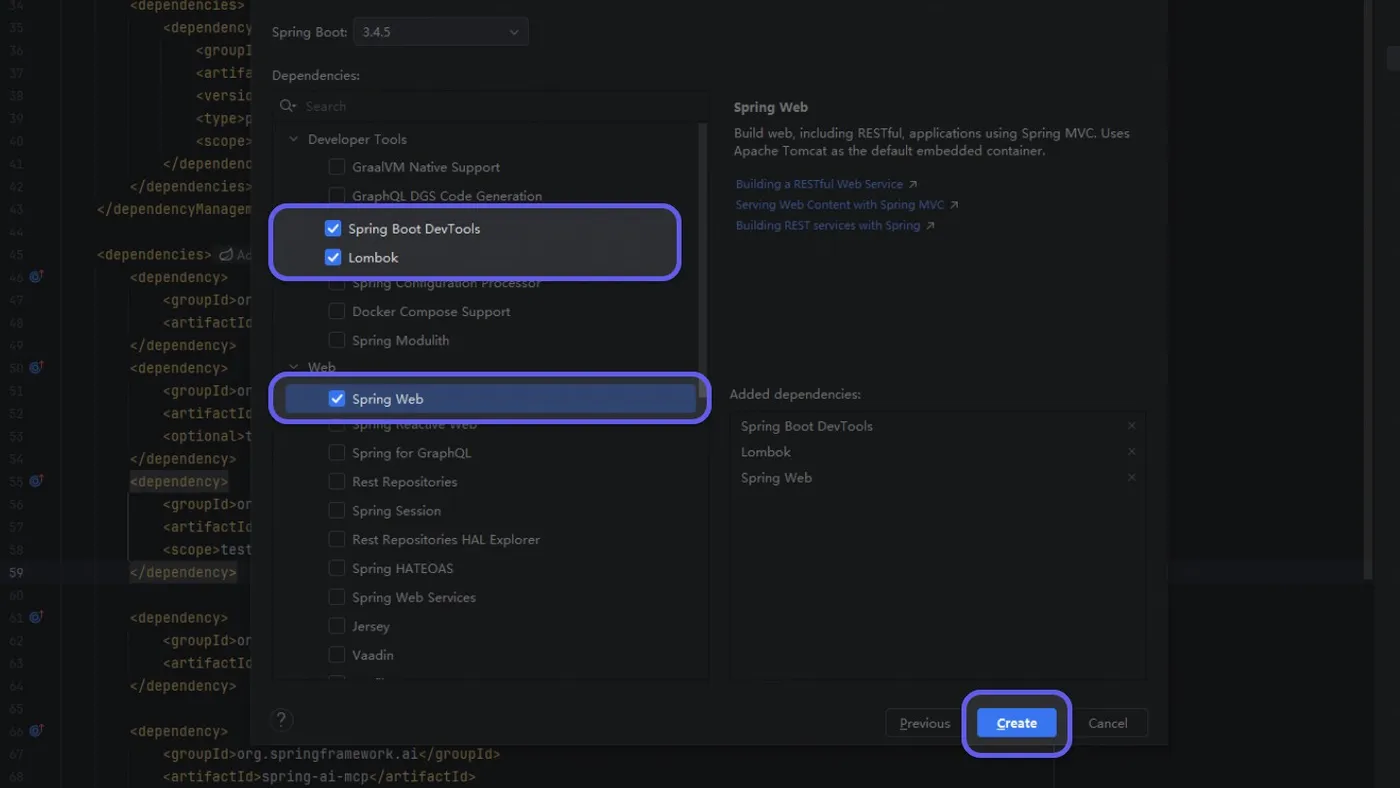
Task: Collapse the Developer Tools group
Action: (294, 139)
